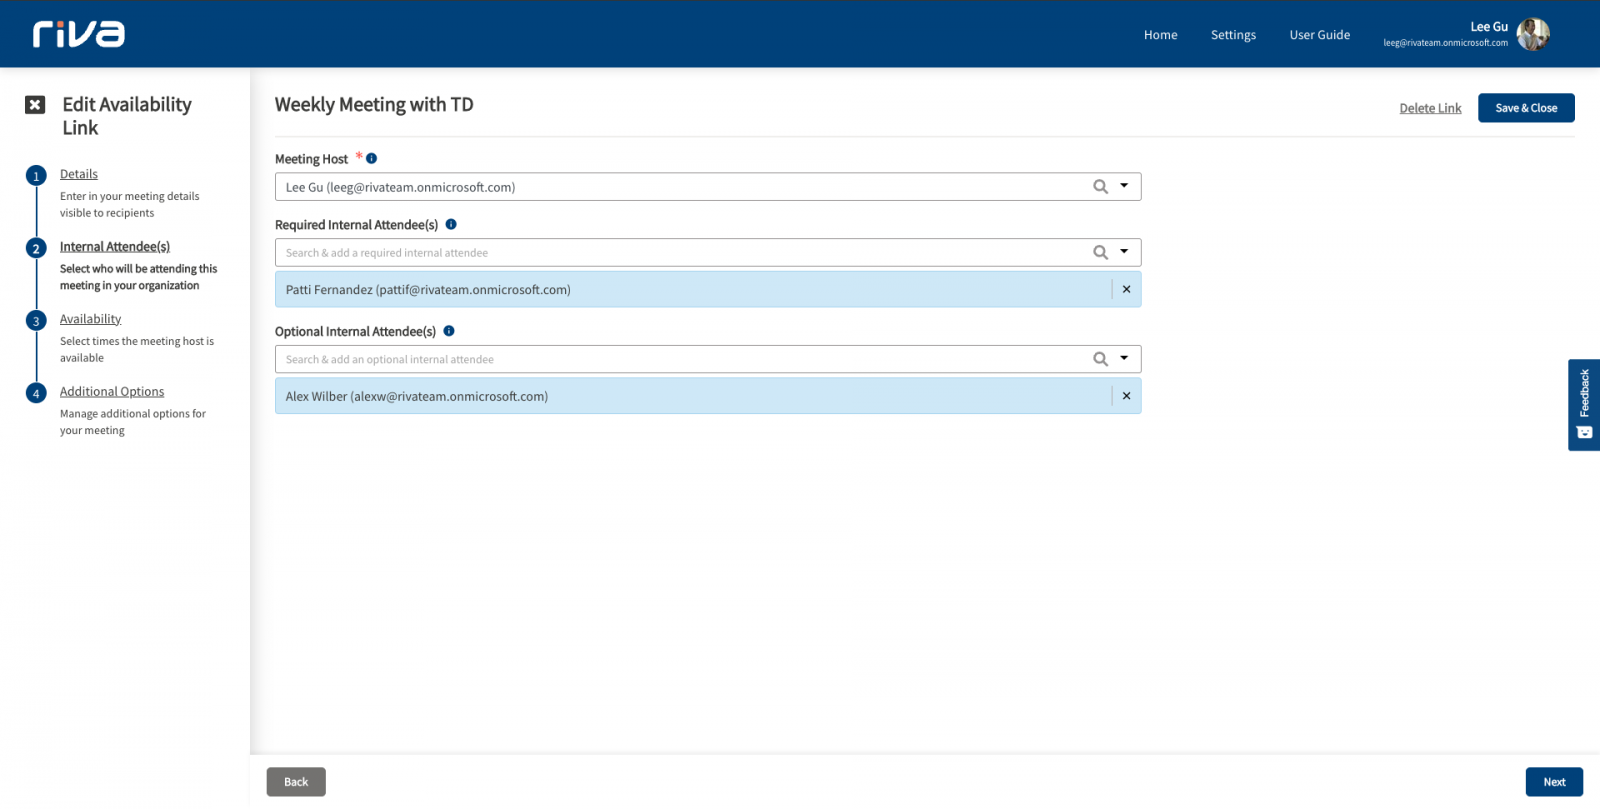Click the Weekly Meeting with TD title

tap(374, 105)
